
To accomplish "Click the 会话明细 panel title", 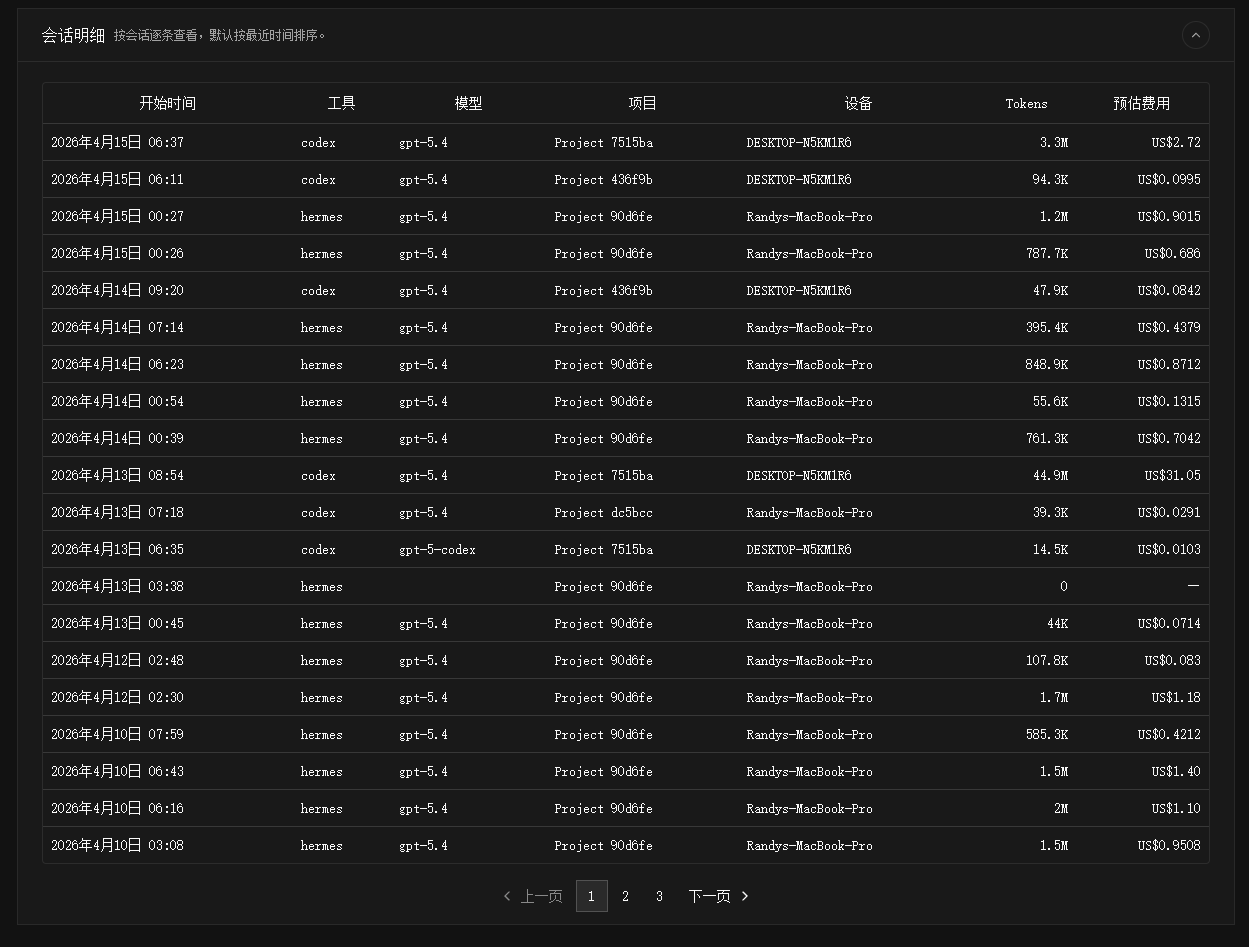I will [x=73, y=35].
